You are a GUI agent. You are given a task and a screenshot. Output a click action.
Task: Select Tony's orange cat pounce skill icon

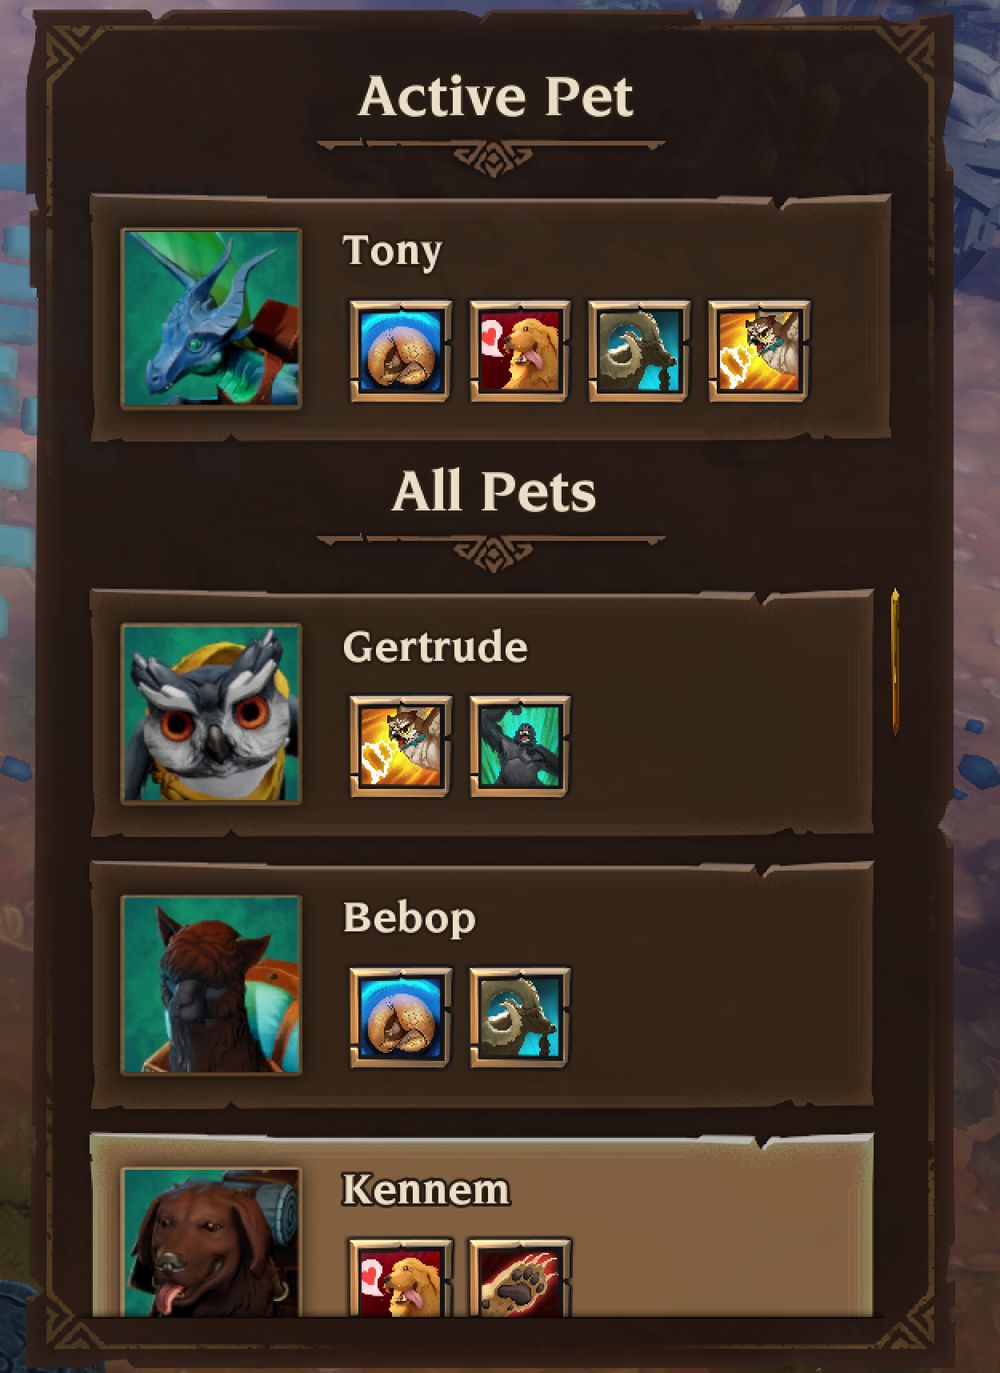[x=759, y=351]
